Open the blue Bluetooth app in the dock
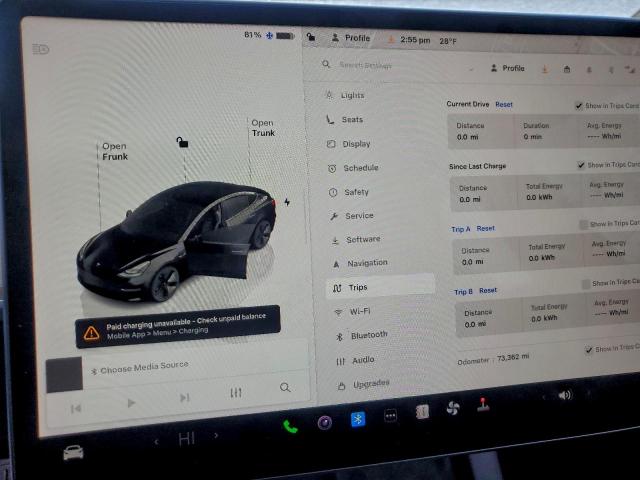This screenshot has height=480, width=640. tap(358, 419)
